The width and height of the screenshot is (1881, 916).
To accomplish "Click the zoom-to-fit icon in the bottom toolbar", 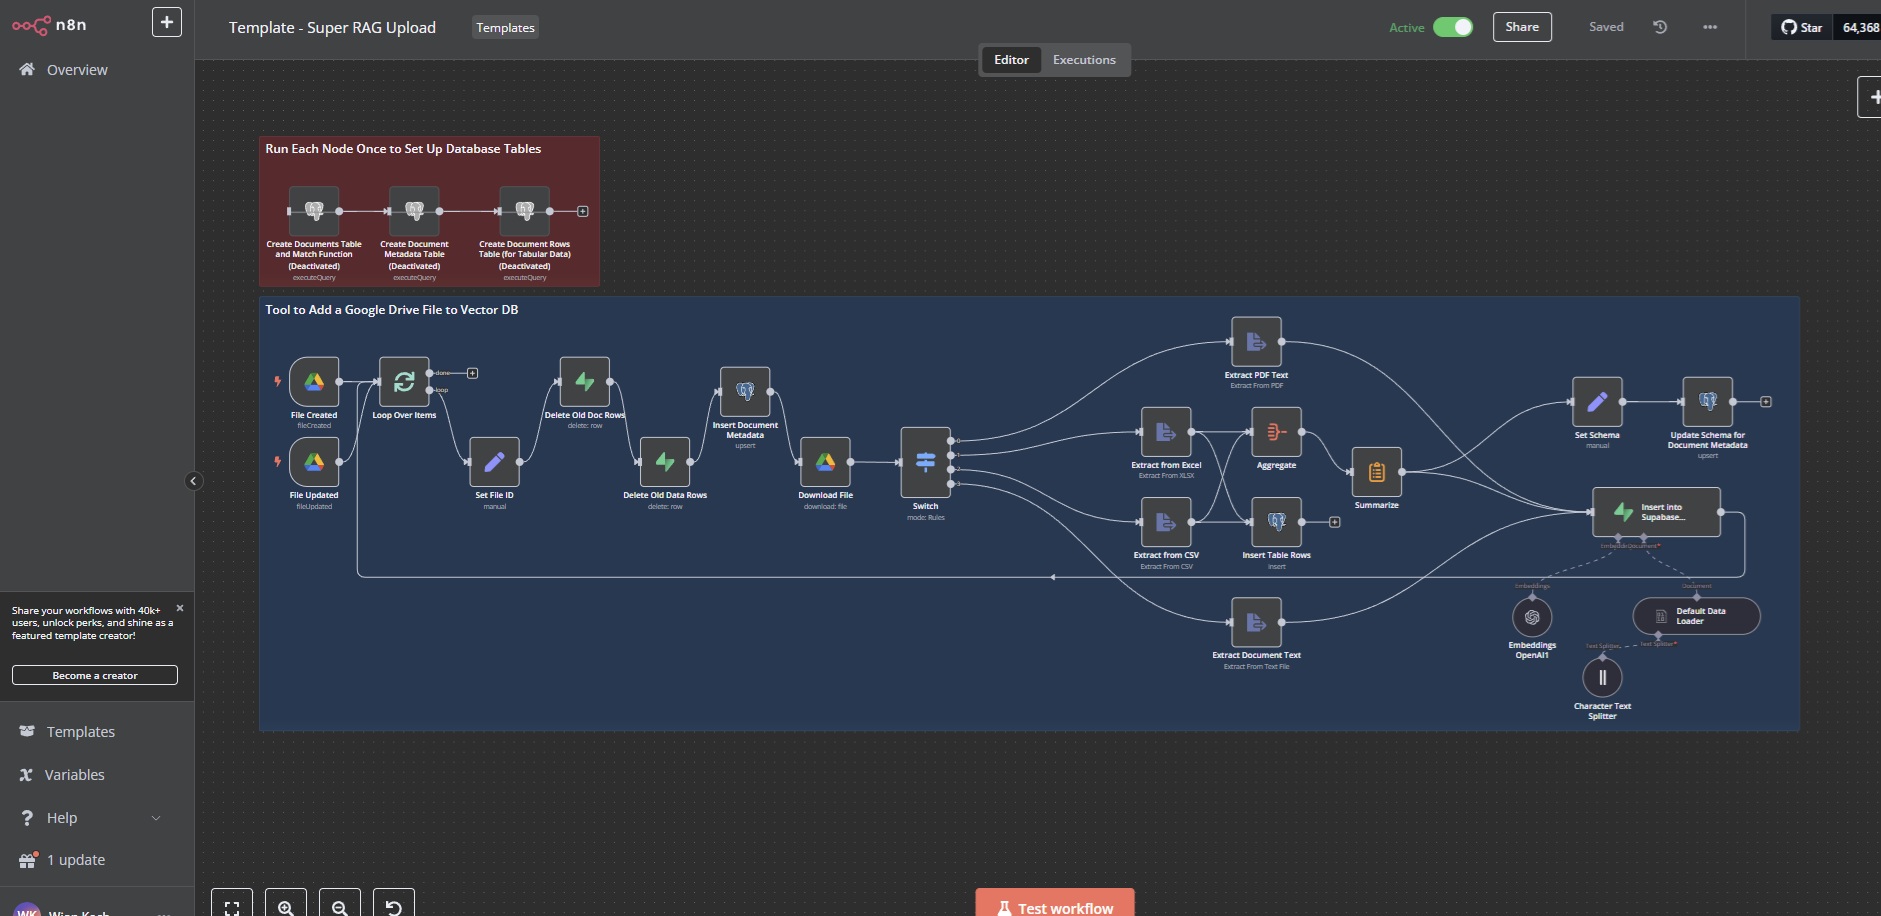I will click(x=231, y=906).
